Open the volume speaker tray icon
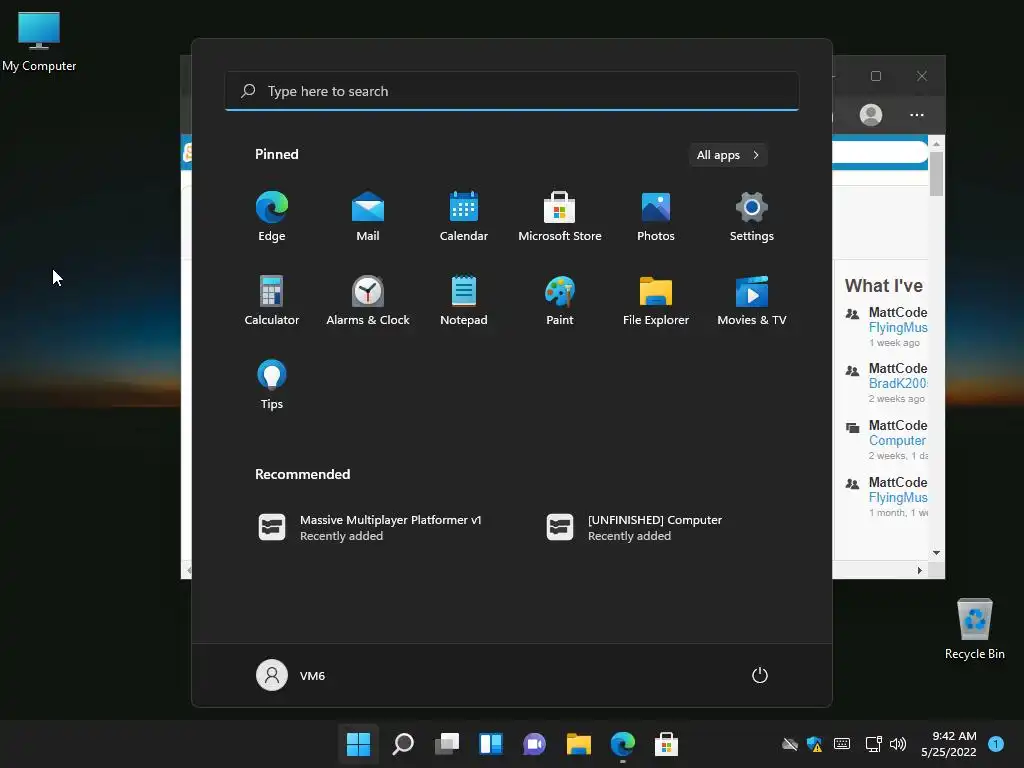This screenshot has height=768, width=1024. pos(898,744)
